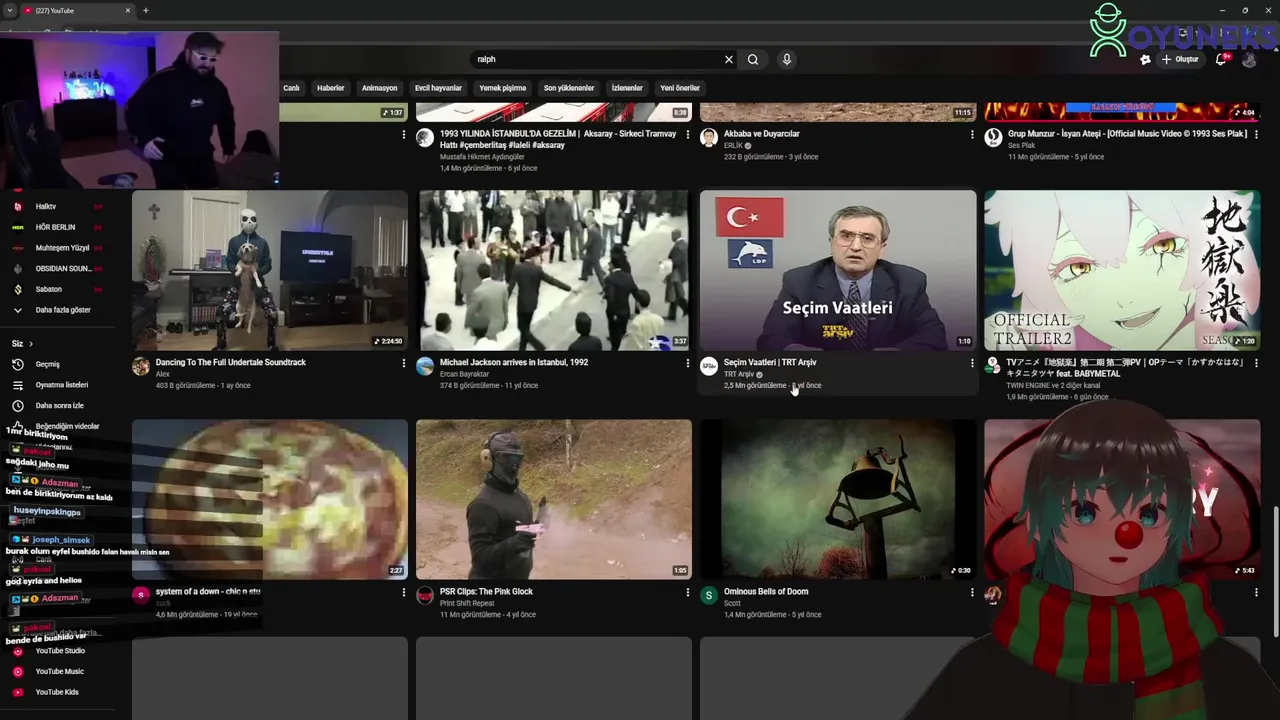Open more options for Seçim Vaatleri video
The height and width of the screenshot is (720, 1280).
point(972,363)
